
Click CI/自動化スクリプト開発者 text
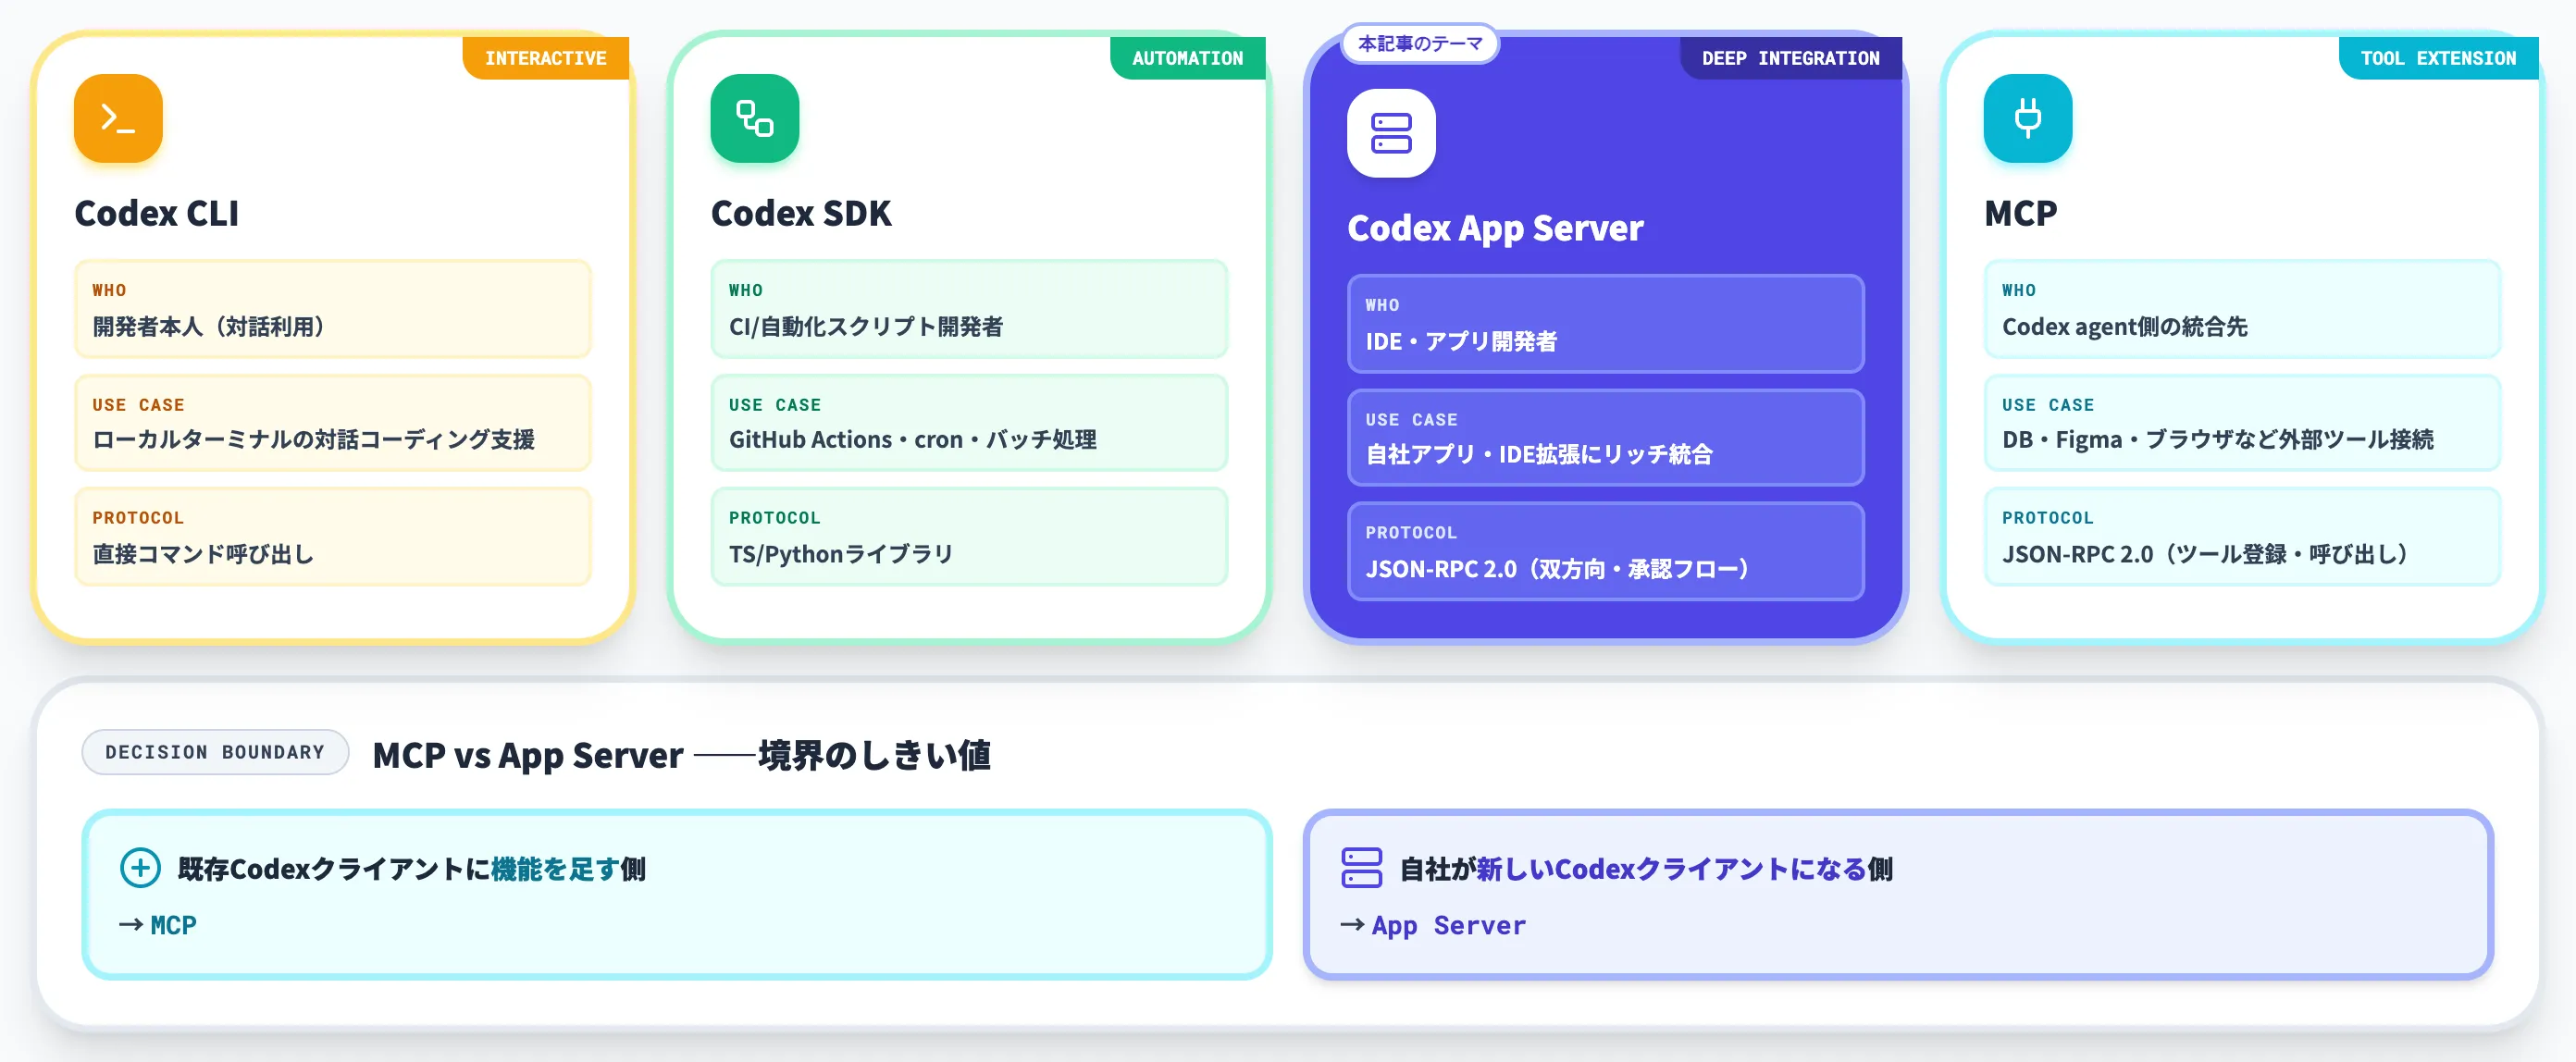(x=866, y=327)
